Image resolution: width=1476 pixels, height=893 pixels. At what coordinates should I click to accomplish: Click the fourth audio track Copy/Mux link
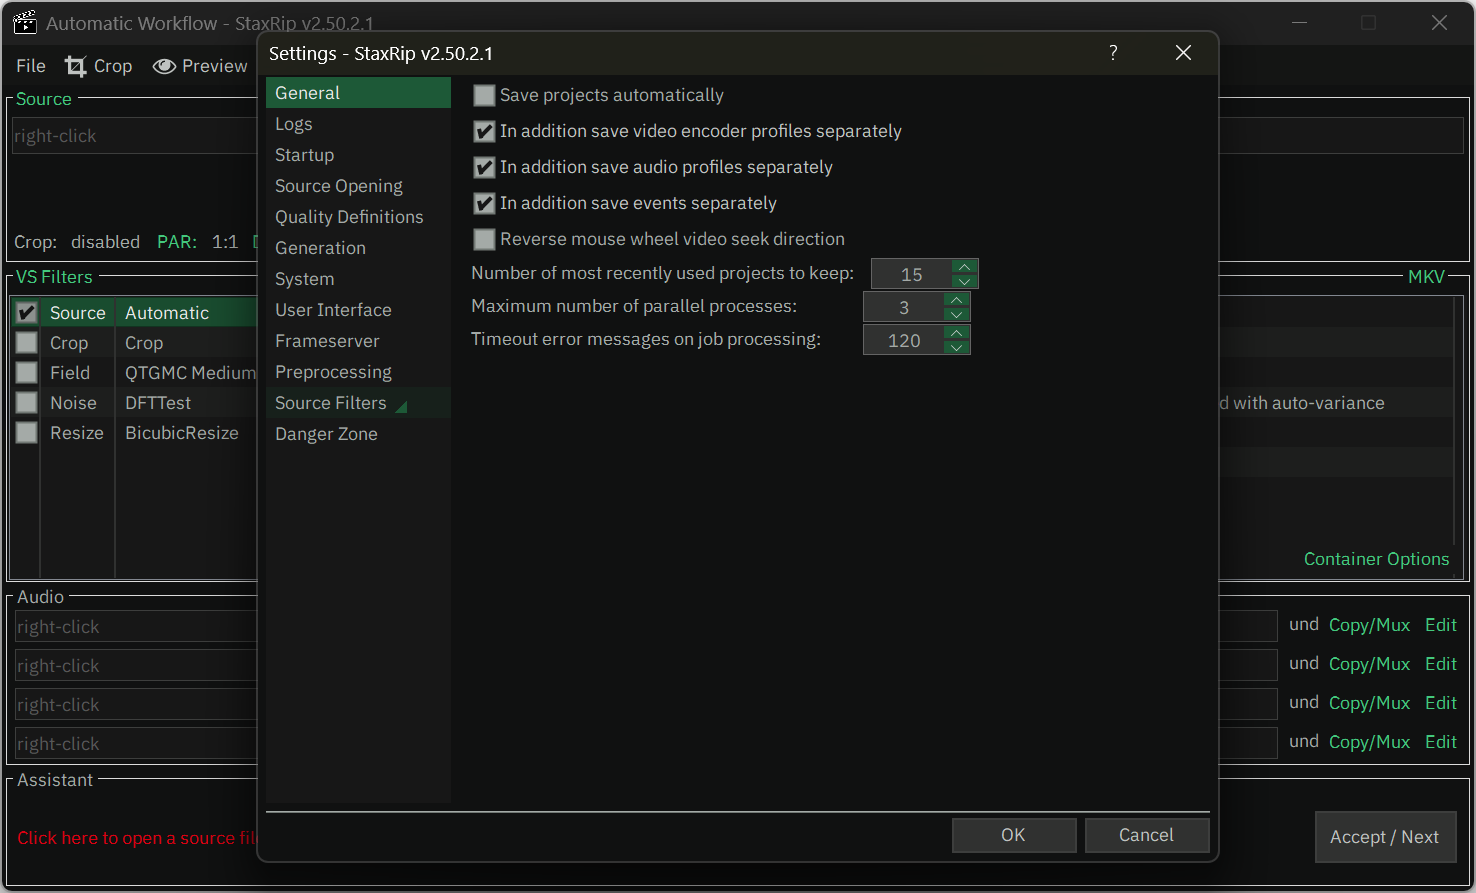[x=1369, y=742]
